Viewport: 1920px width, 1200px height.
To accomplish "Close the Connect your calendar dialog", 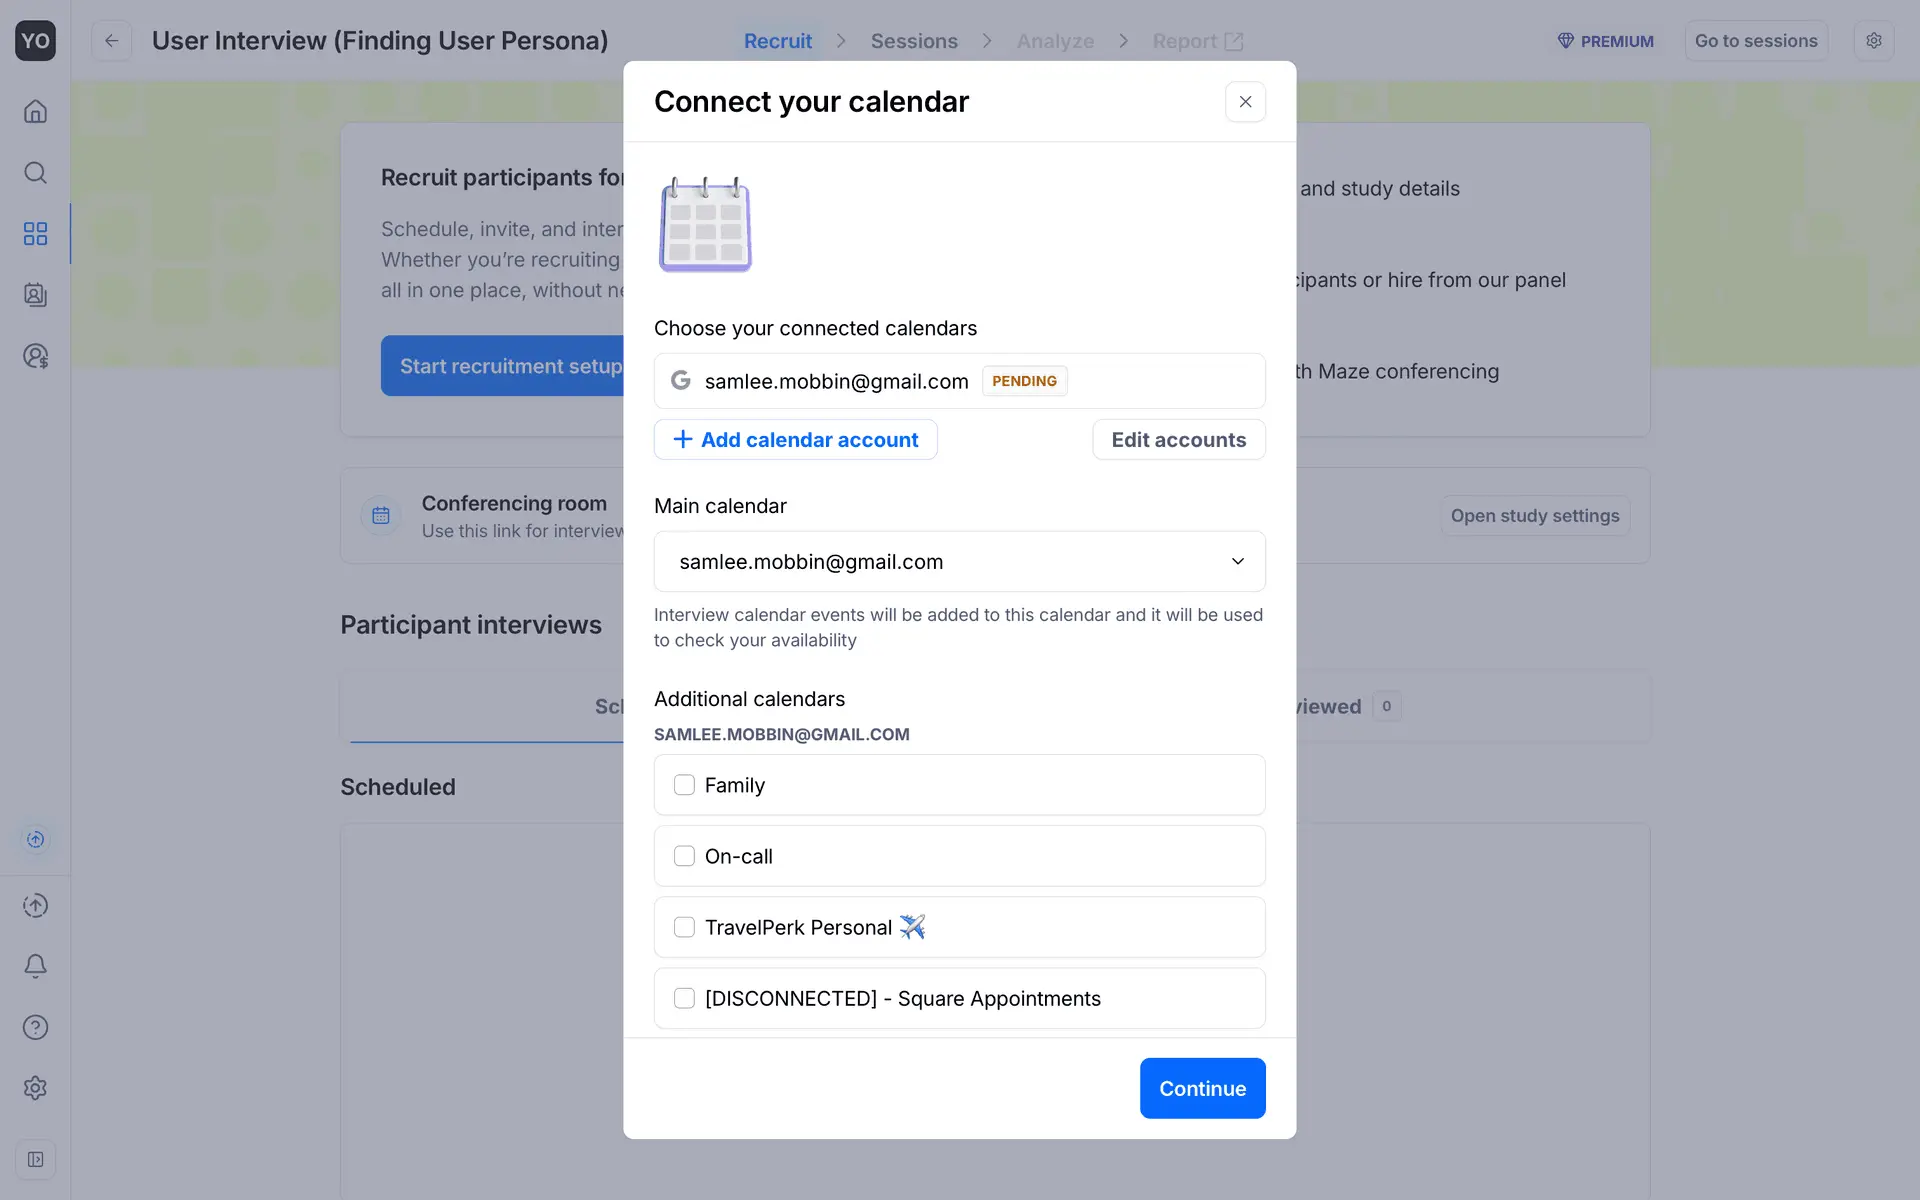I will click(x=1245, y=102).
